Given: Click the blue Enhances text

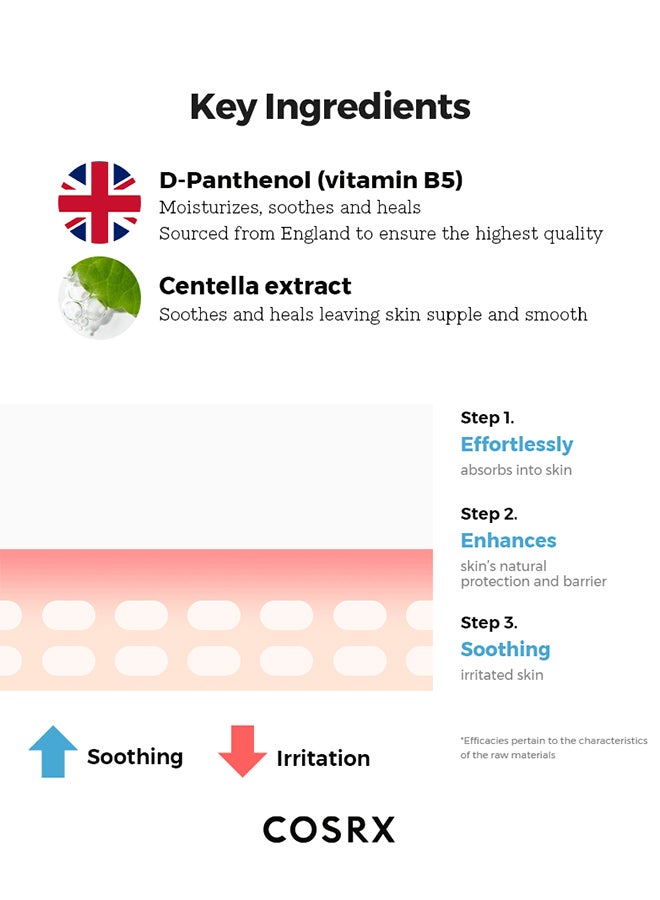Looking at the screenshot, I should 508,540.
